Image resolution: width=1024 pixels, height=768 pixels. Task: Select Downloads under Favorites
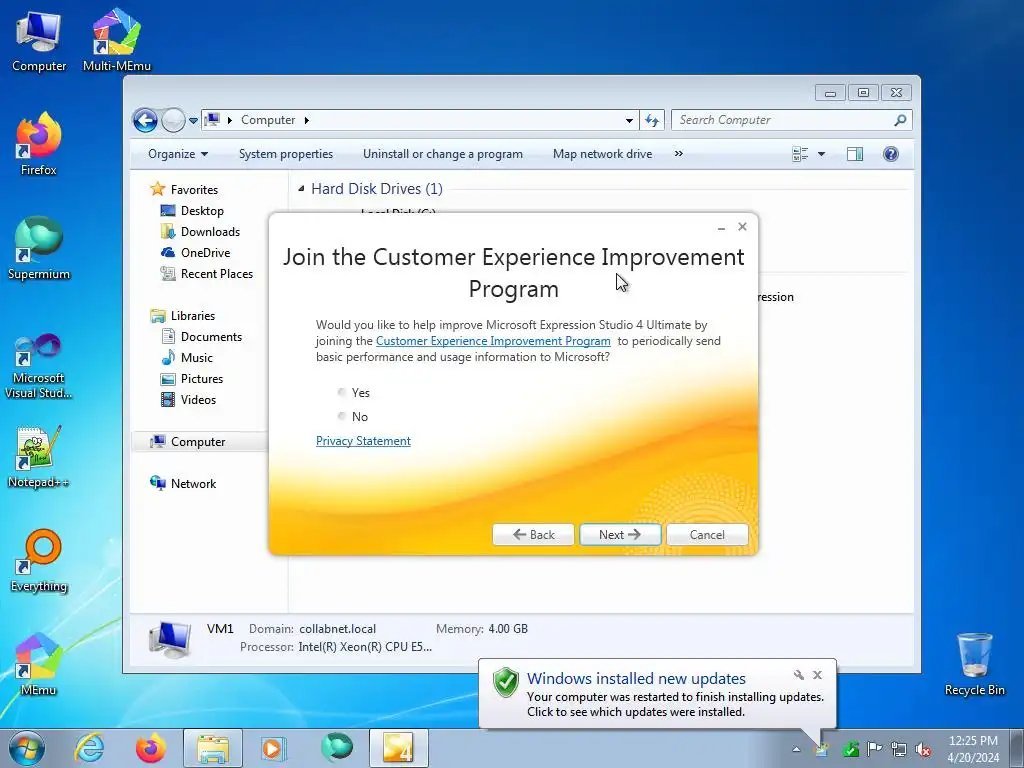coord(200,232)
